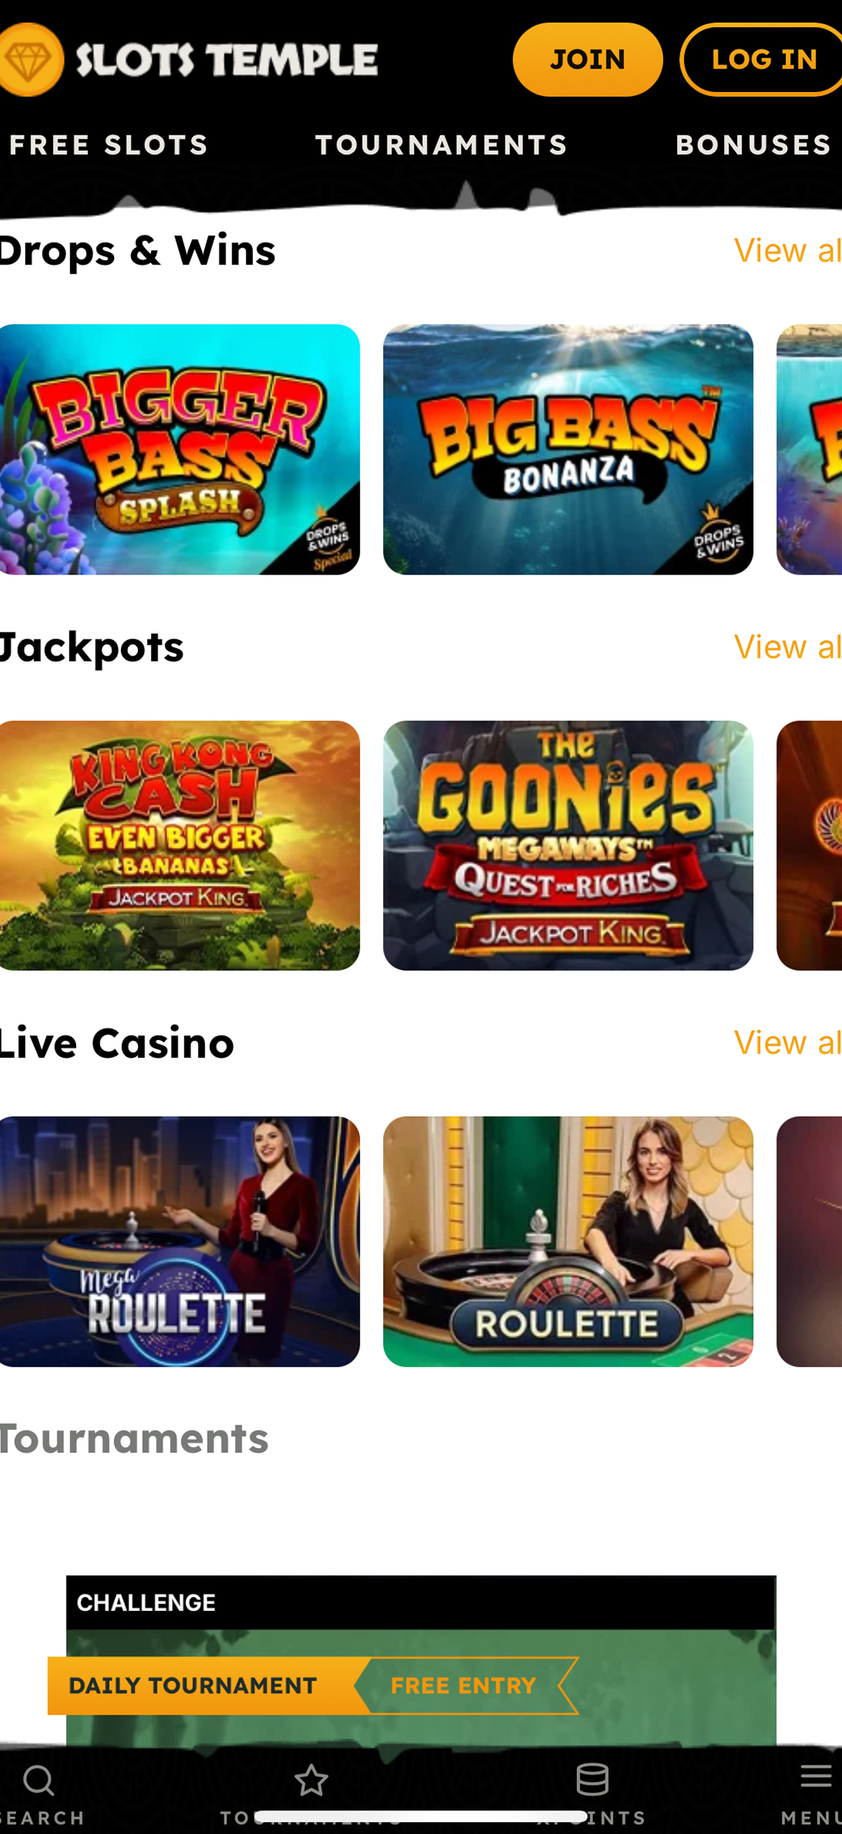The image size is (842, 1834).
Task: Open Big Bass Bonanza game thumbnail
Action: [568, 449]
